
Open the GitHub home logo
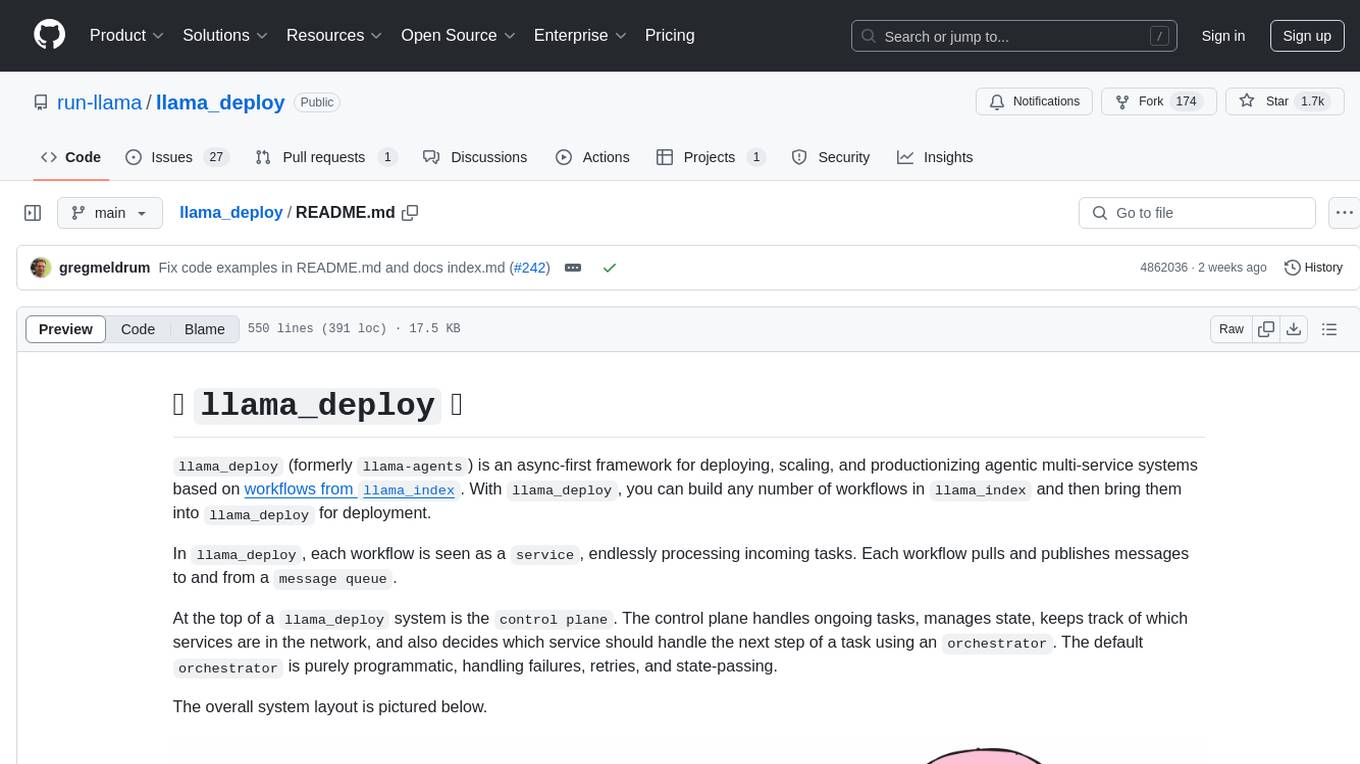tap(49, 35)
